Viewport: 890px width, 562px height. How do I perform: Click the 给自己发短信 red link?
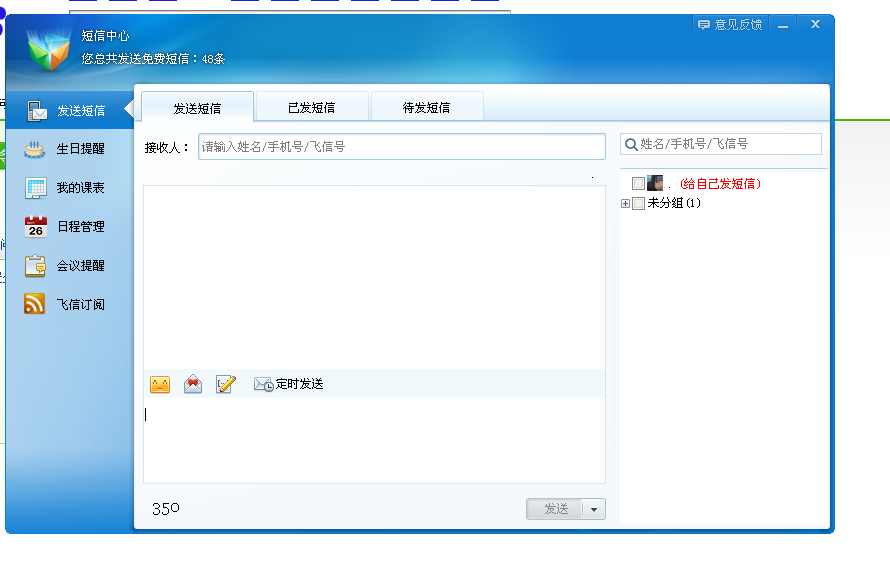pyautogui.click(x=720, y=183)
